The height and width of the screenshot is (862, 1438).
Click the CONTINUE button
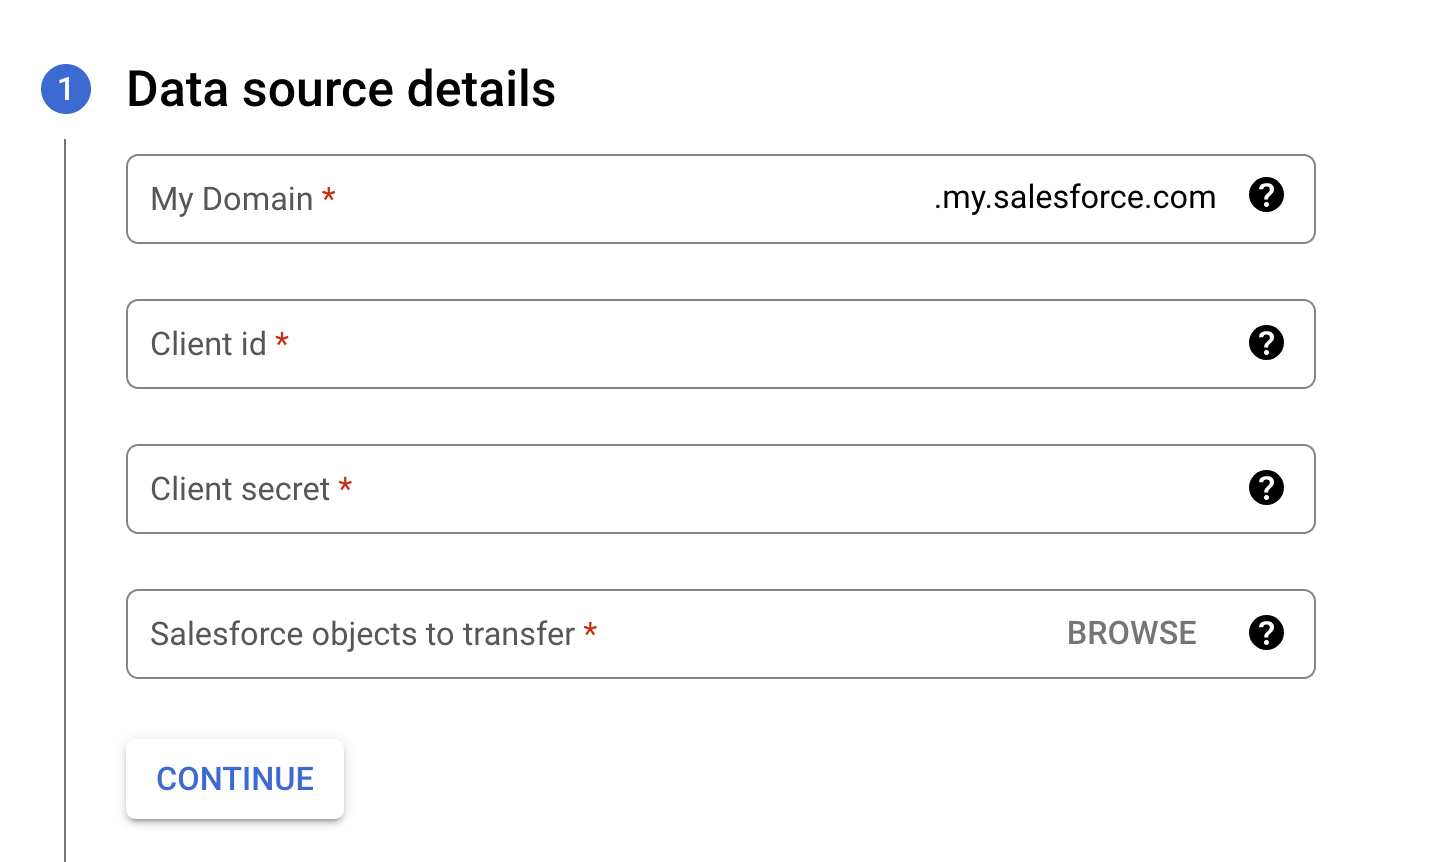pos(234,778)
